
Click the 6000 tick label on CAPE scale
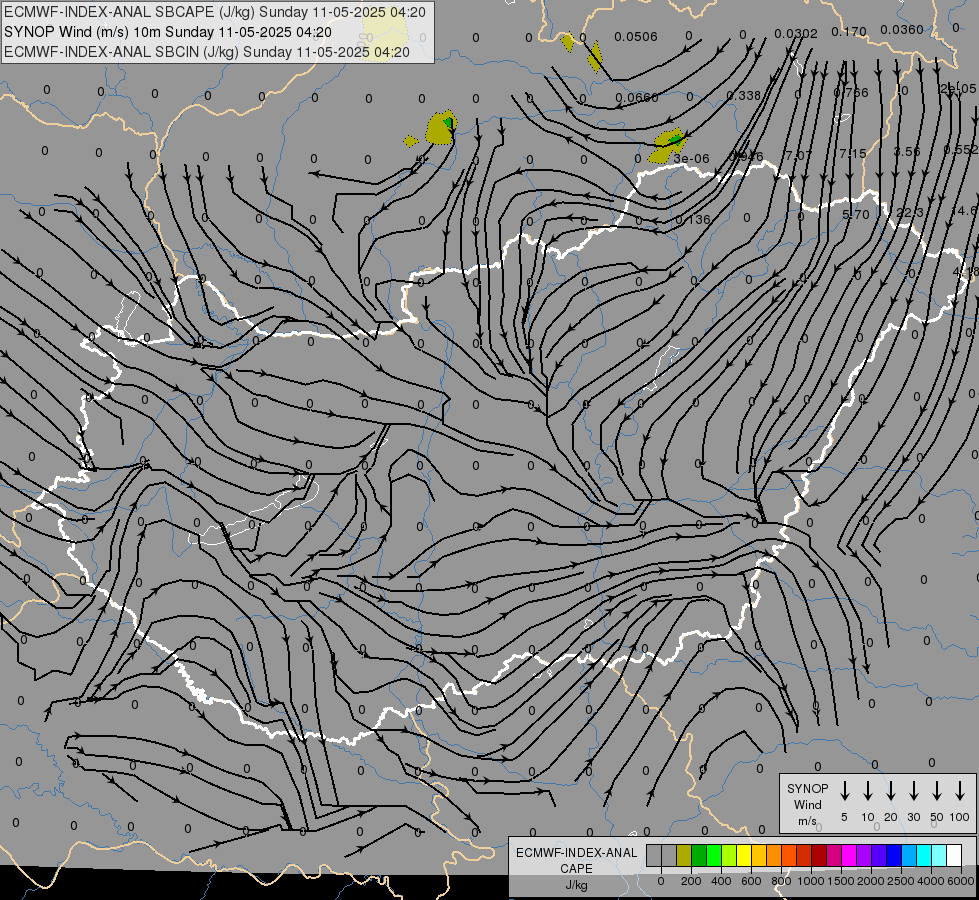pos(961,881)
